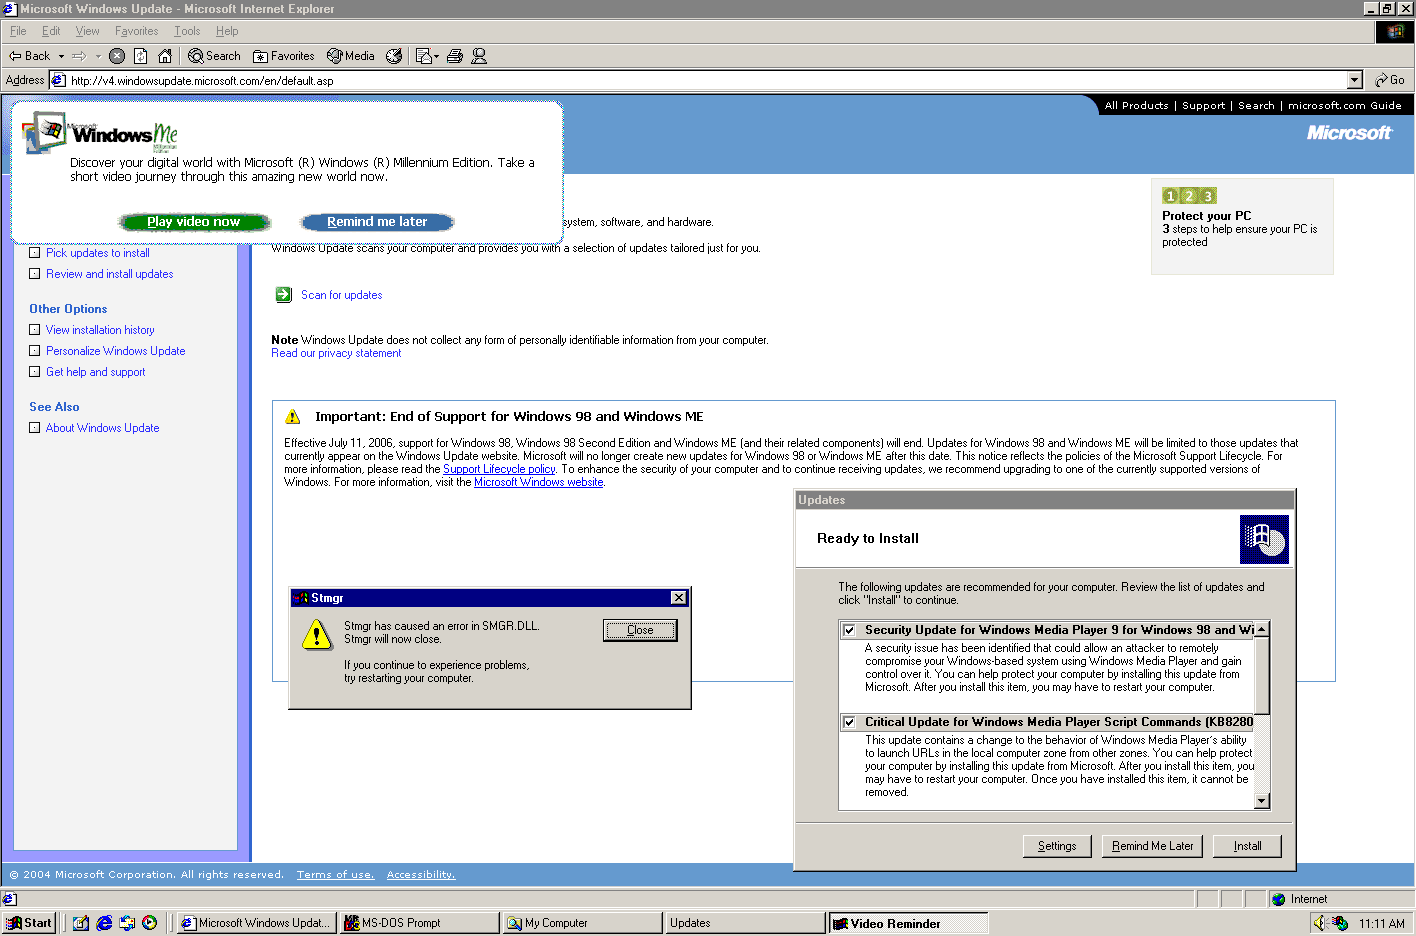Open View installation history link
The width and height of the screenshot is (1416, 936).
[100, 330]
